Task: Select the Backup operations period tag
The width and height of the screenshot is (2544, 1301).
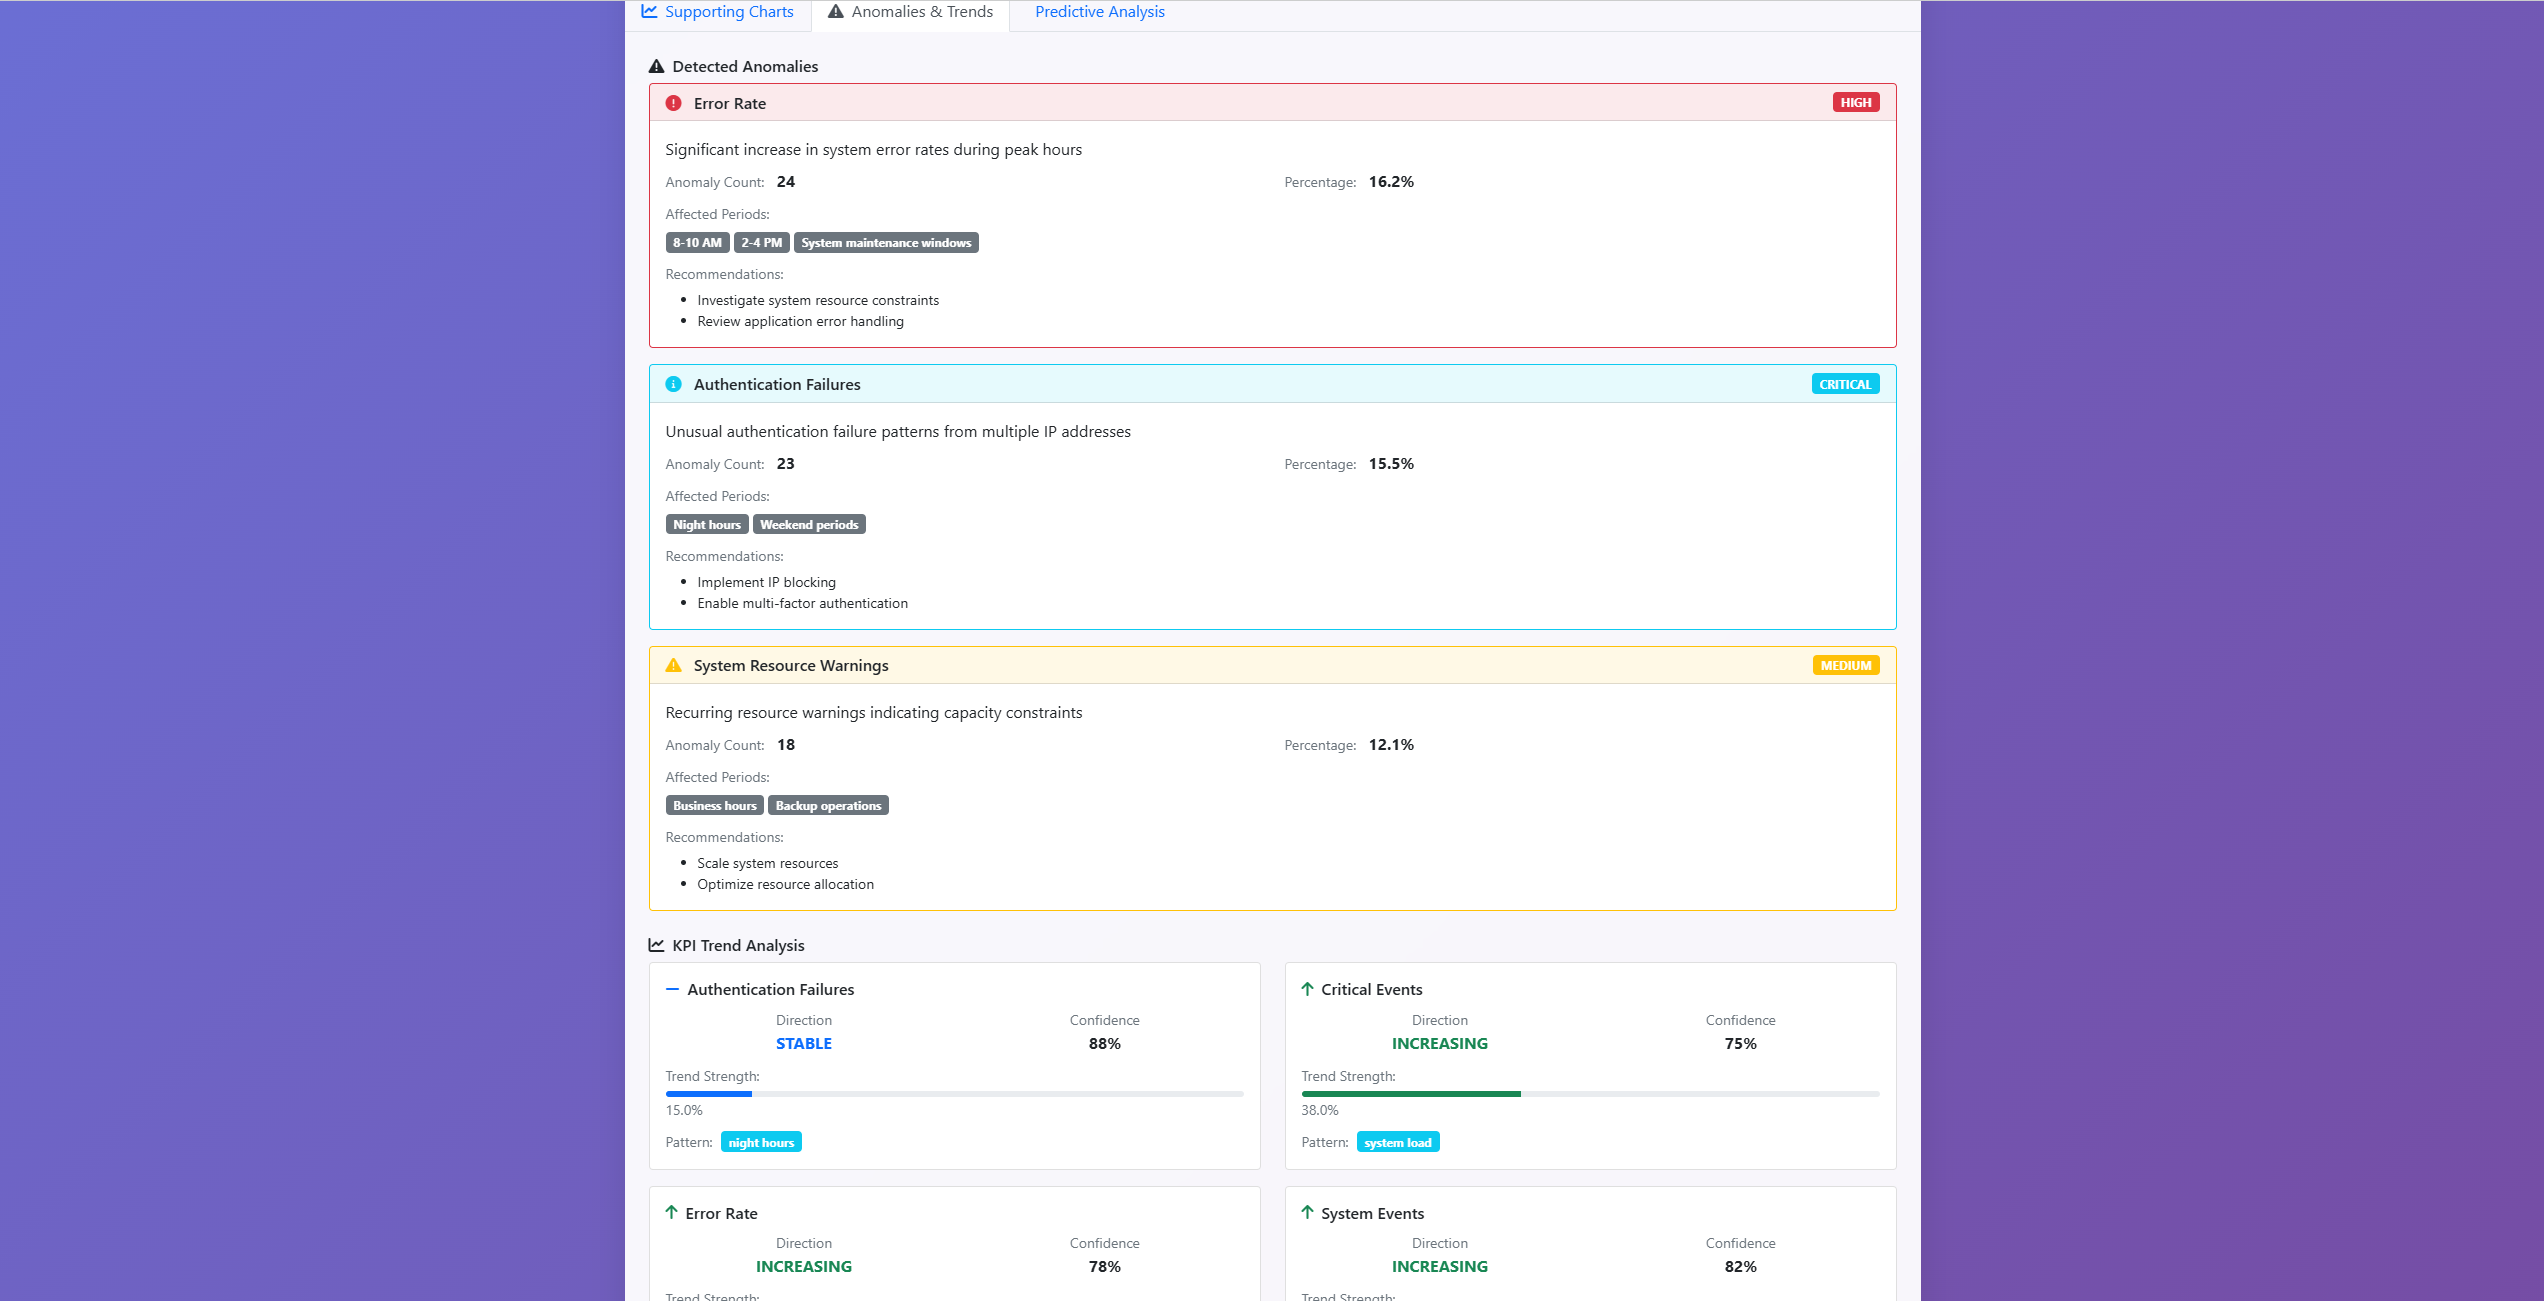Action: tap(828, 805)
